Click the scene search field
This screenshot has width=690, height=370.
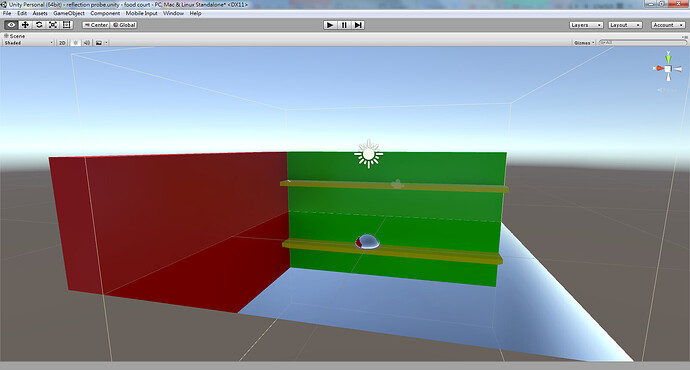(643, 43)
